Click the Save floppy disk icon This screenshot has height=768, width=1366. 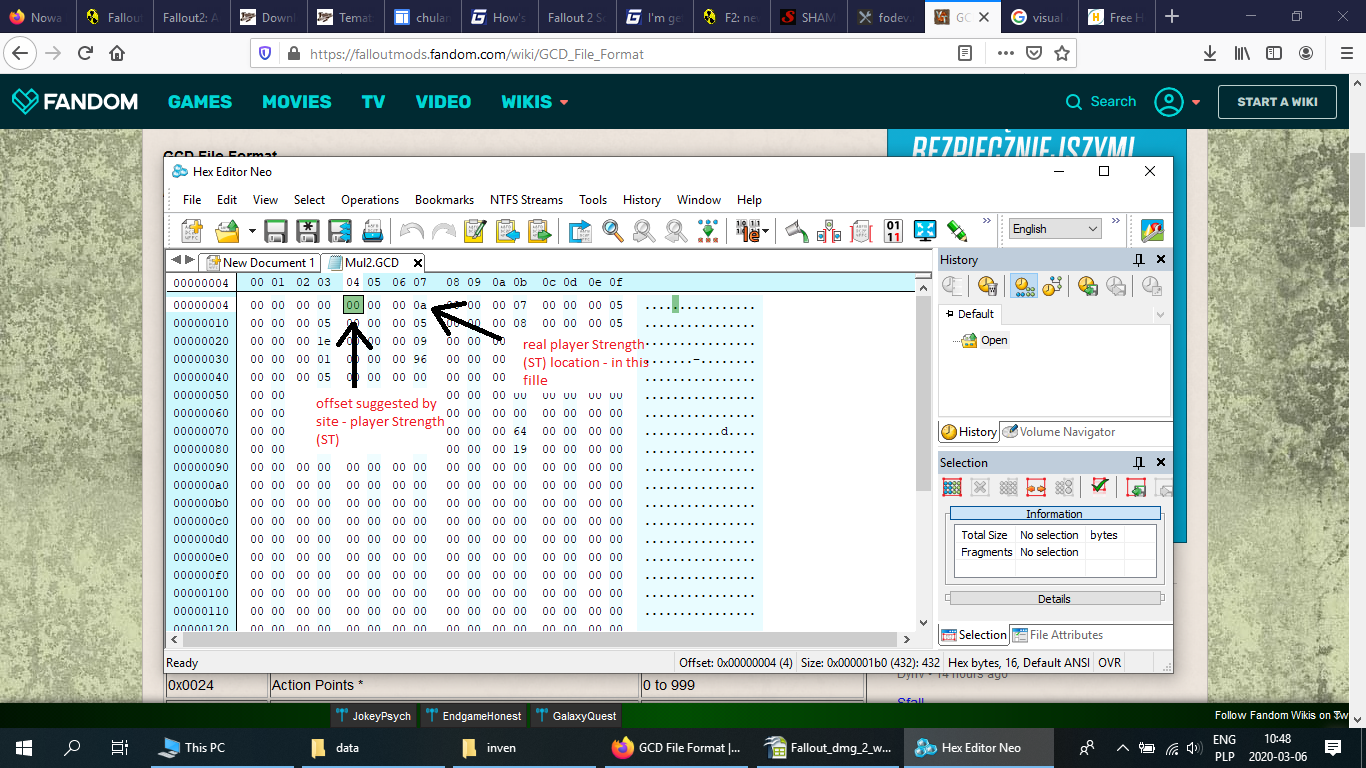coord(276,231)
